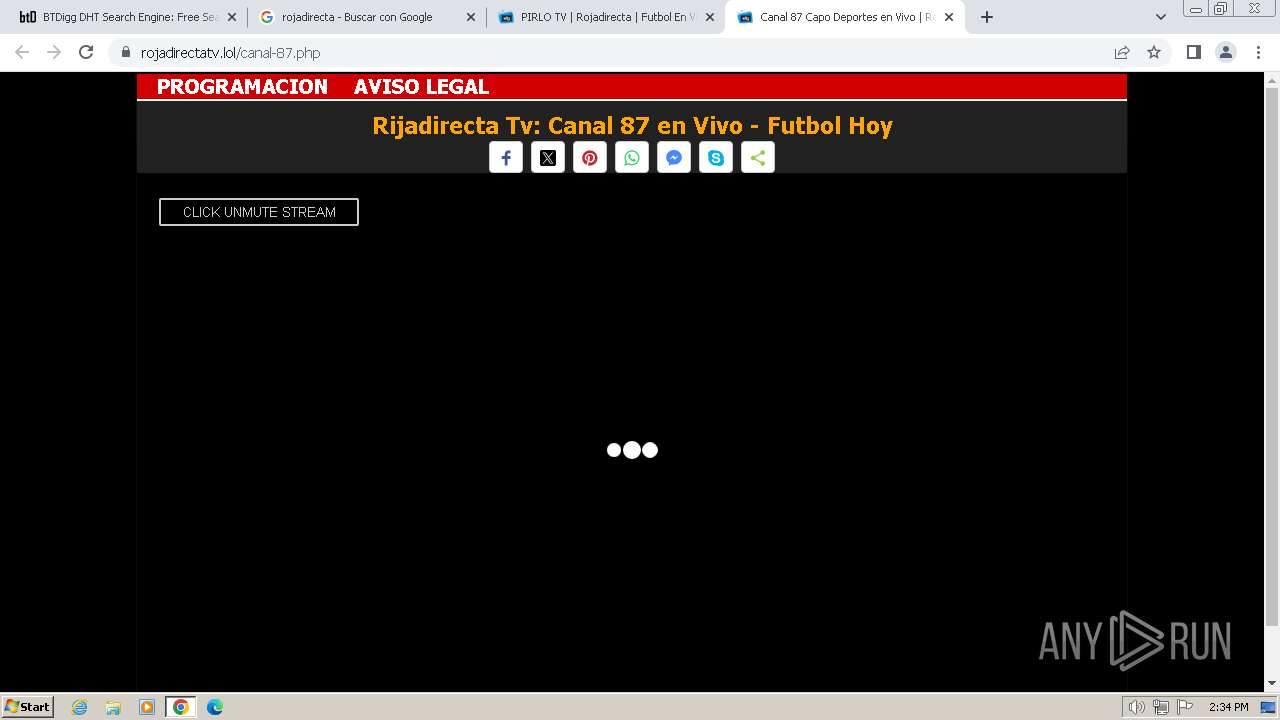Open the Chrome profile avatar
Screen dimensions: 1280x720
coord(1226,52)
